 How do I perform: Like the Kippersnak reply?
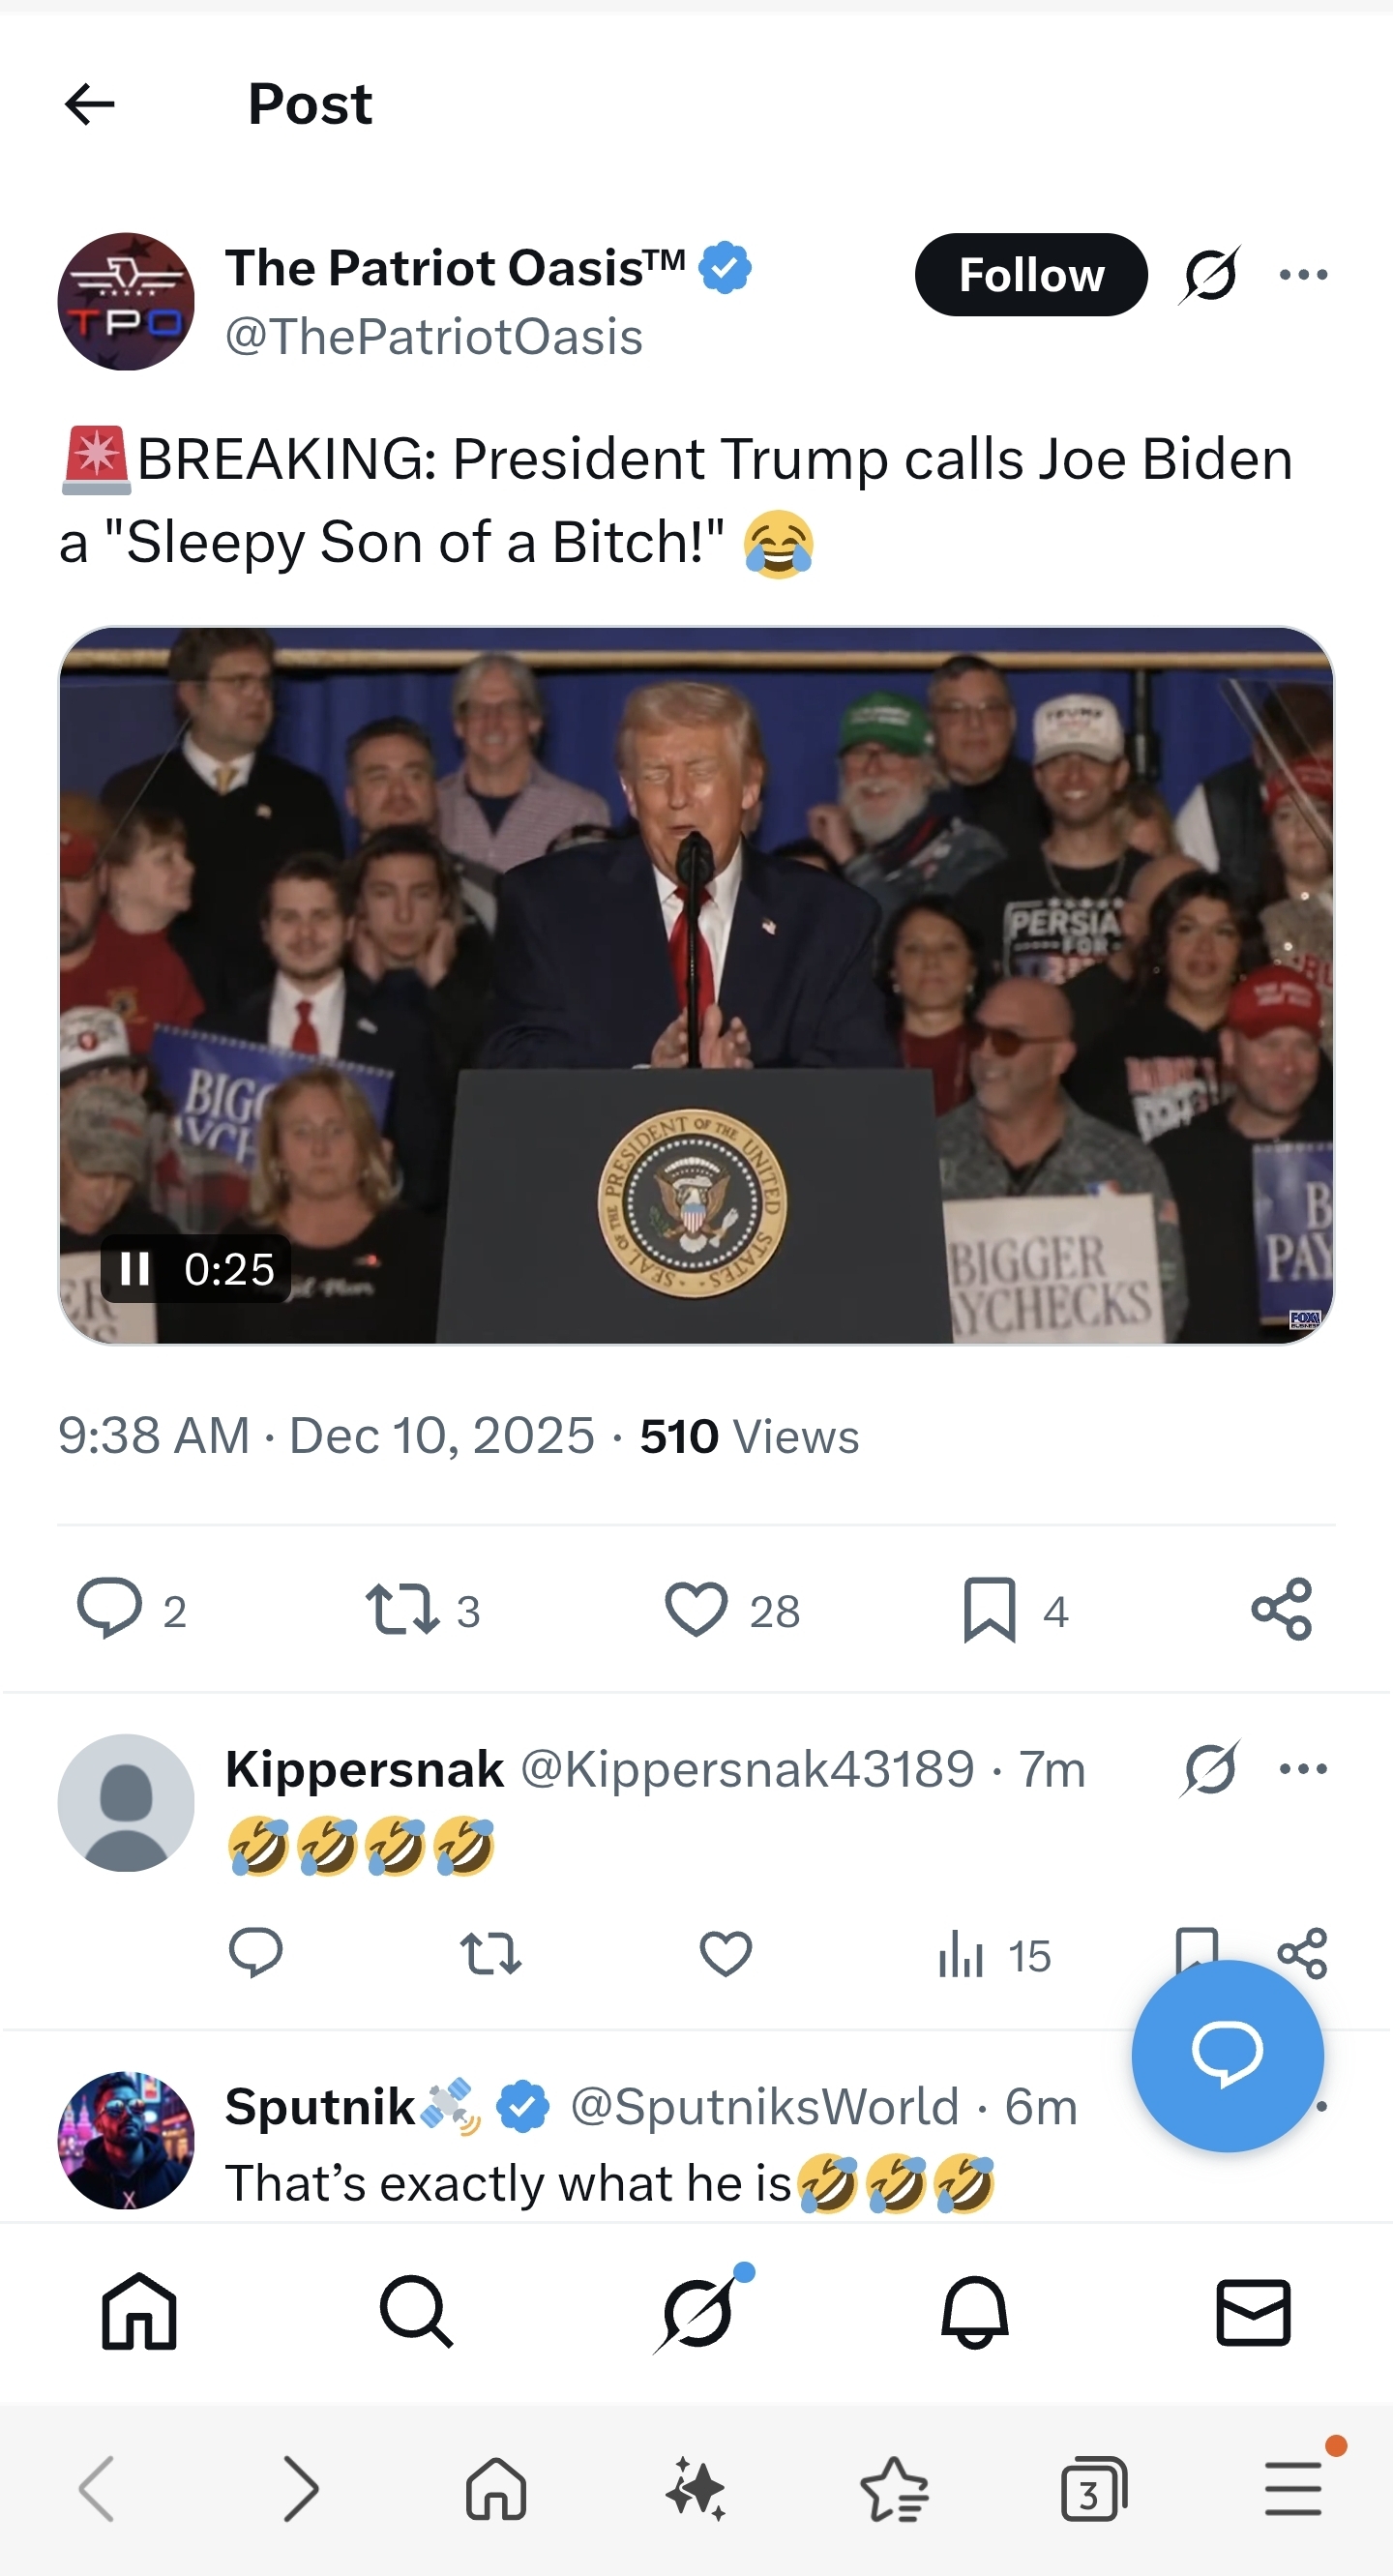[x=726, y=1954]
